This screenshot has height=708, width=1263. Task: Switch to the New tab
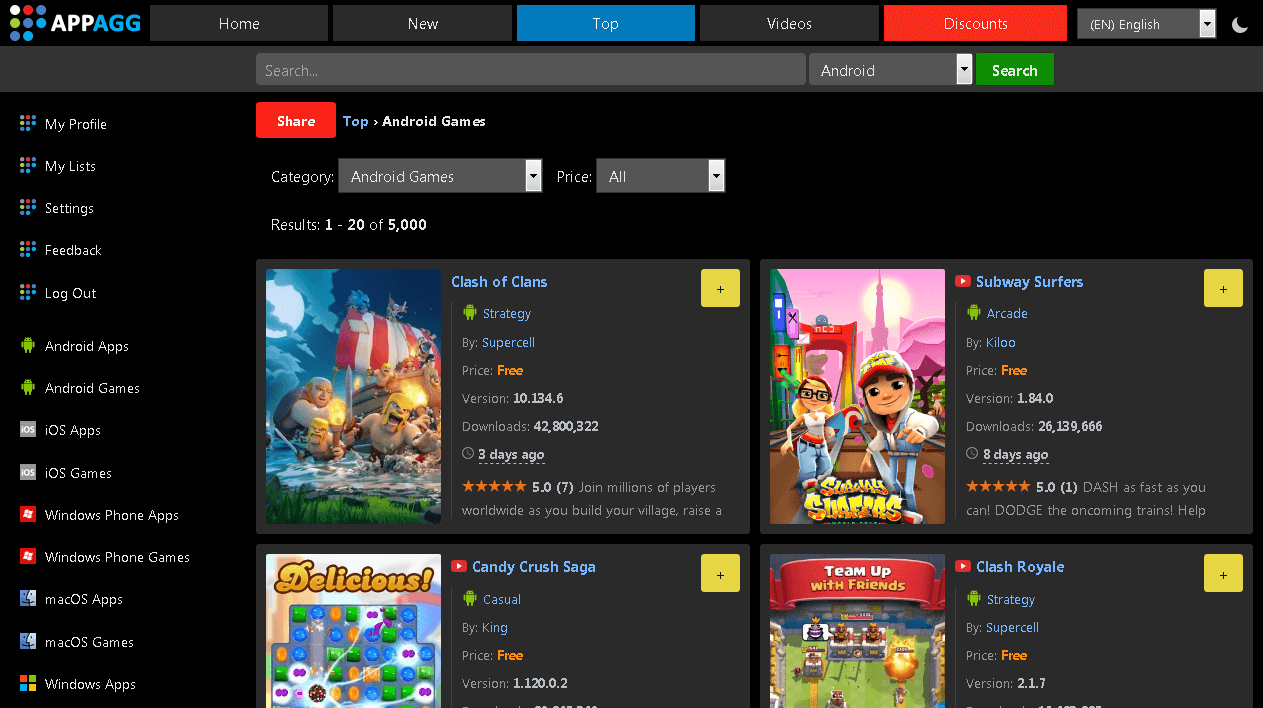422,23
